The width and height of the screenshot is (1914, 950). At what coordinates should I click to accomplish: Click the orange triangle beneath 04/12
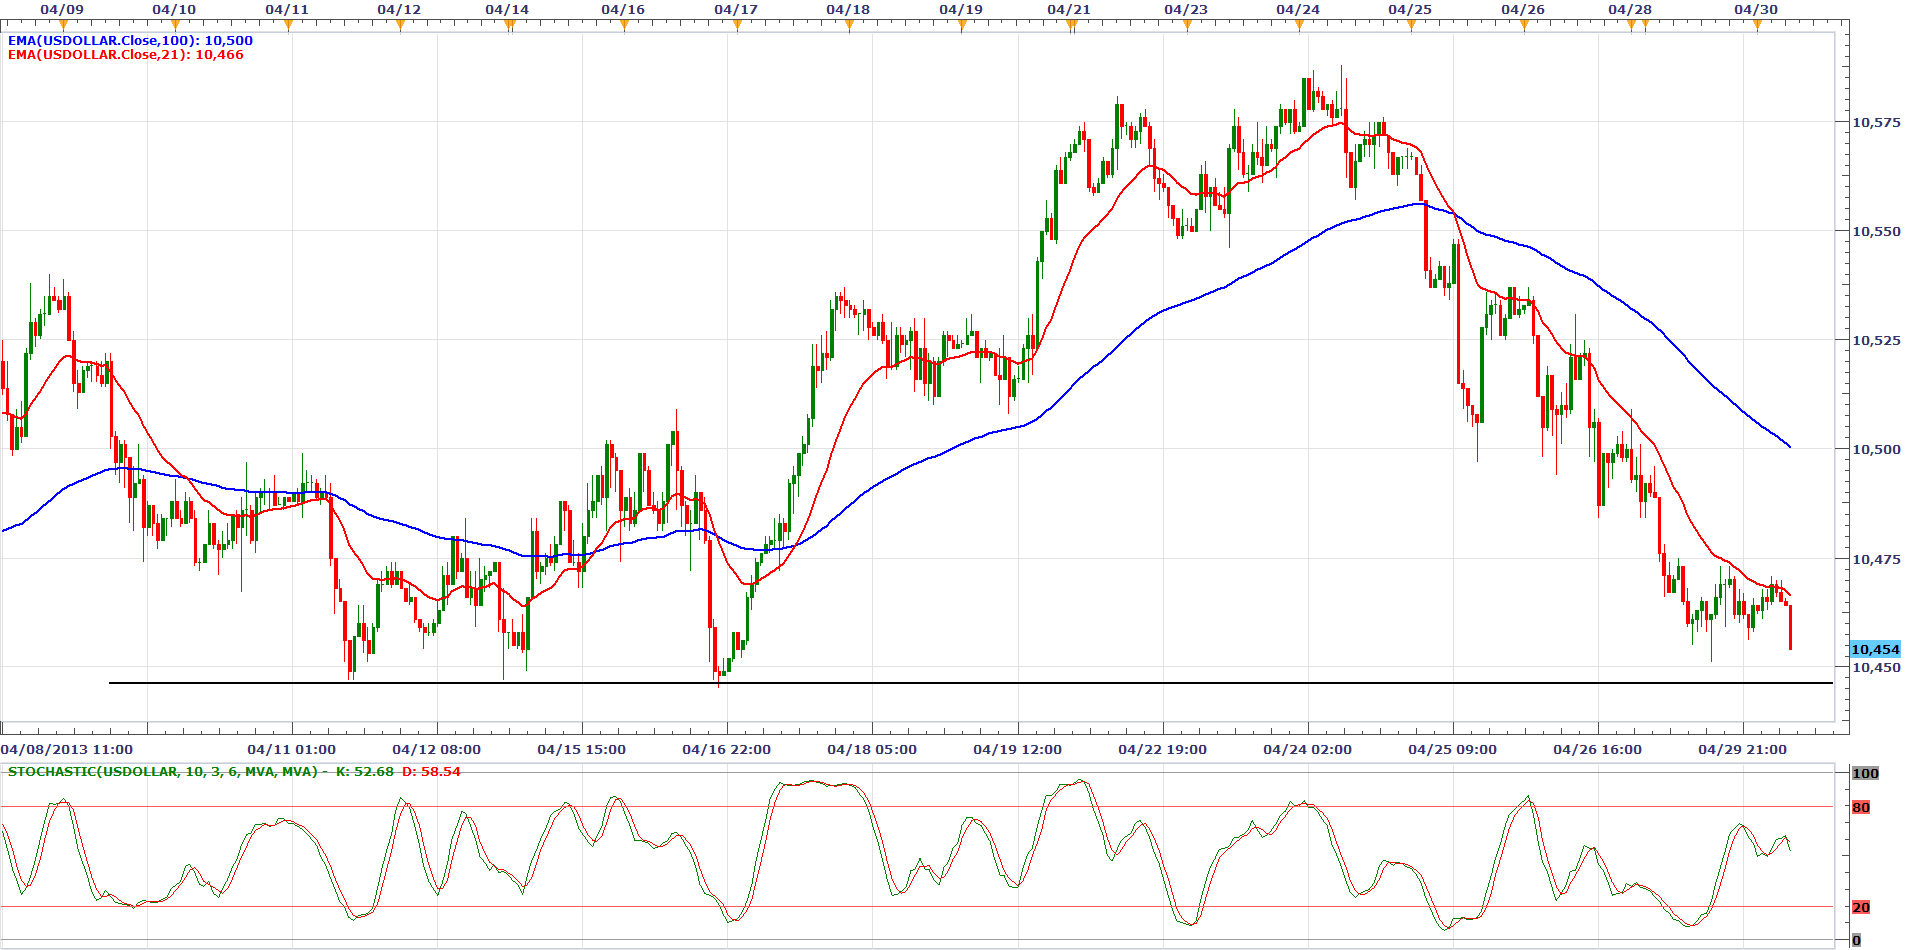400,26
